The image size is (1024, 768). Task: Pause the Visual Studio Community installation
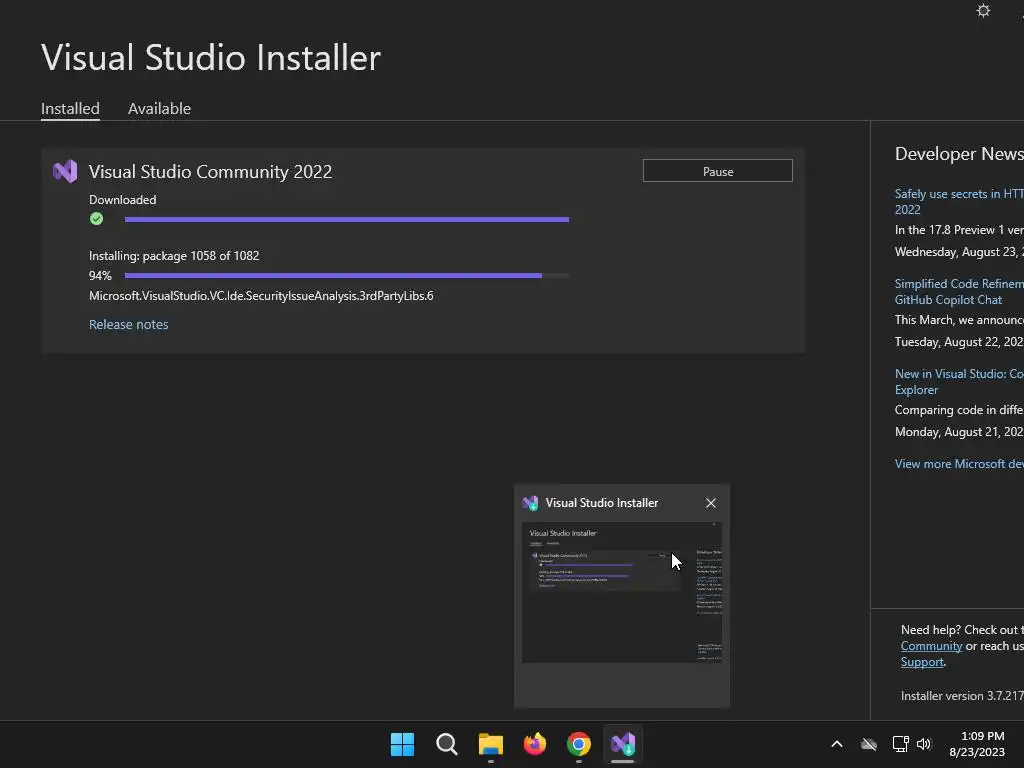718,171
